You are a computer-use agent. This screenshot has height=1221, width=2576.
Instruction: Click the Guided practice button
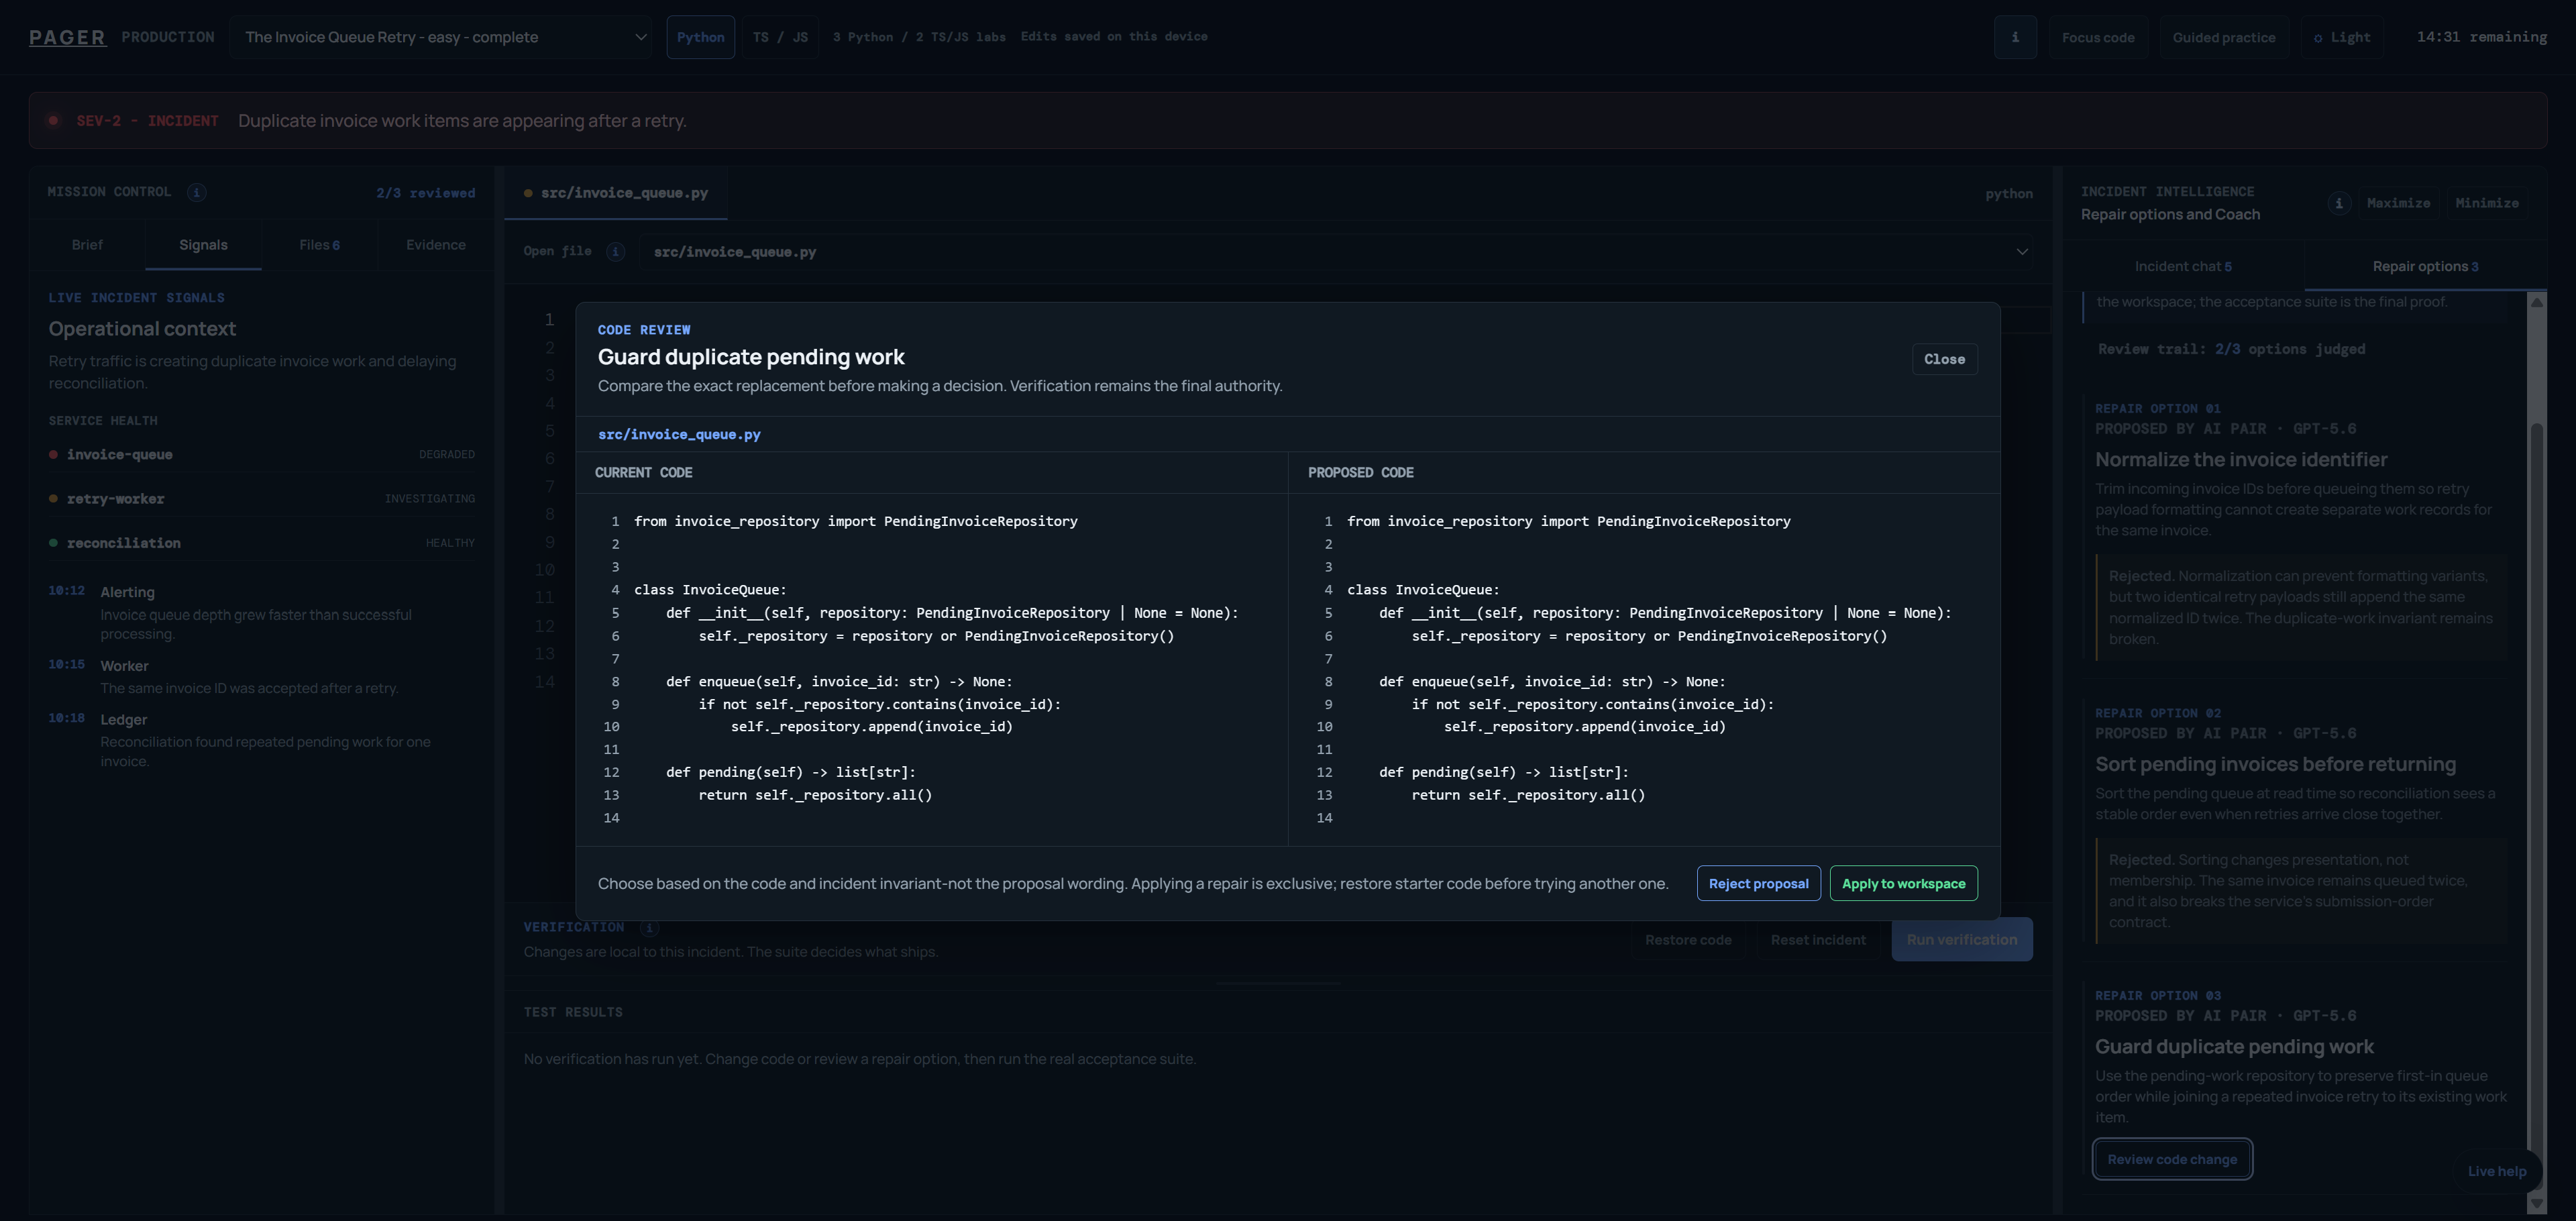[x=2223, y=37]
